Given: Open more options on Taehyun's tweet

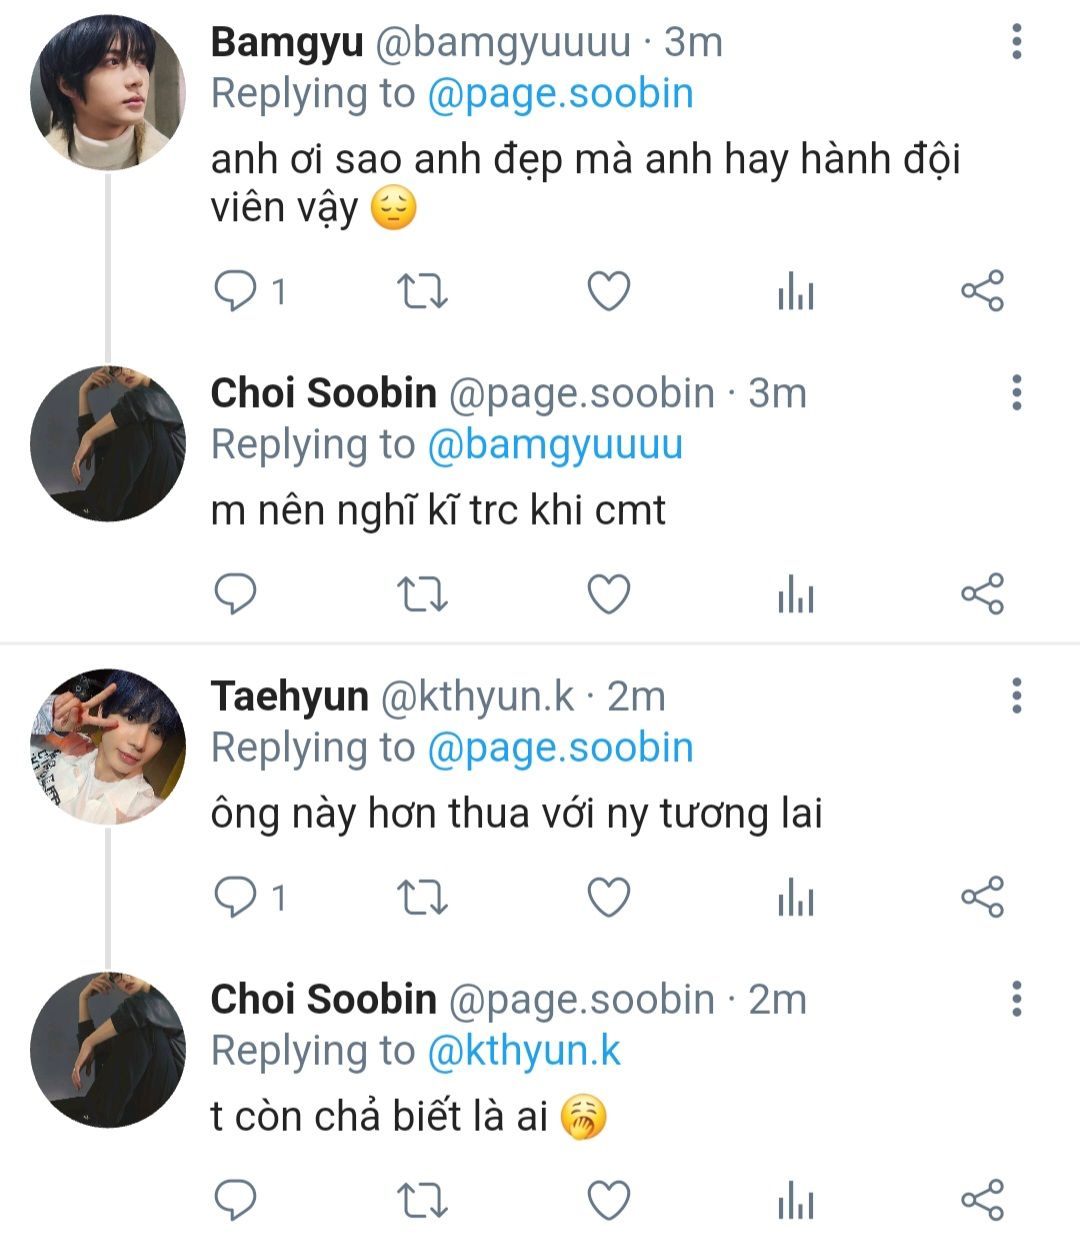Looking at the screenshot, I should pos(1016,695).
